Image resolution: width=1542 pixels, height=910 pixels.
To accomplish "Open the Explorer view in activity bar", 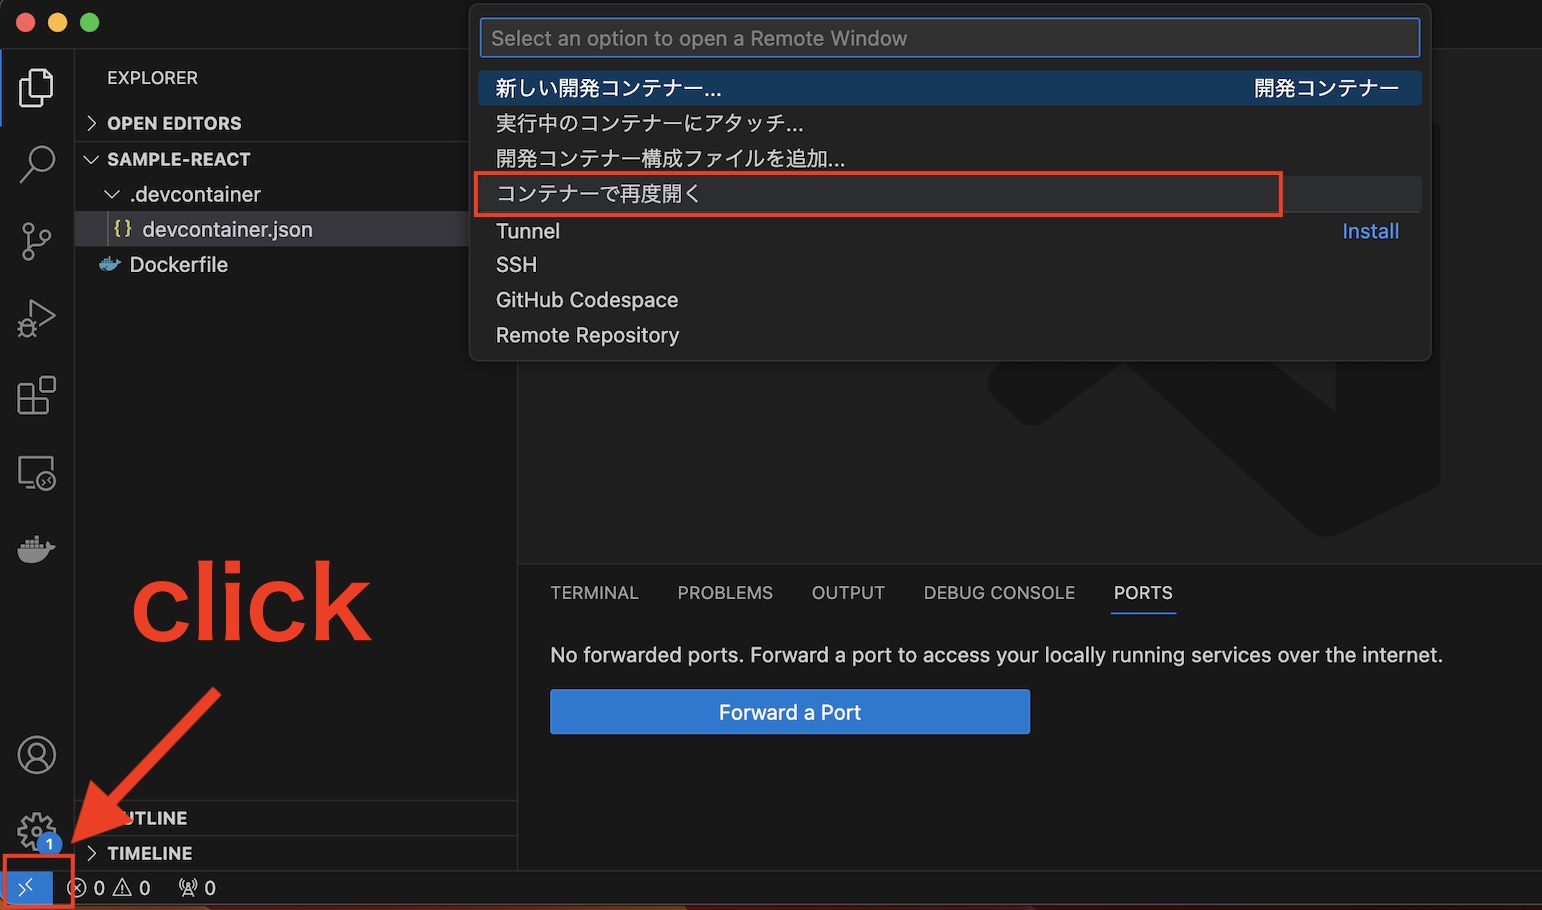I will [36, 88].
